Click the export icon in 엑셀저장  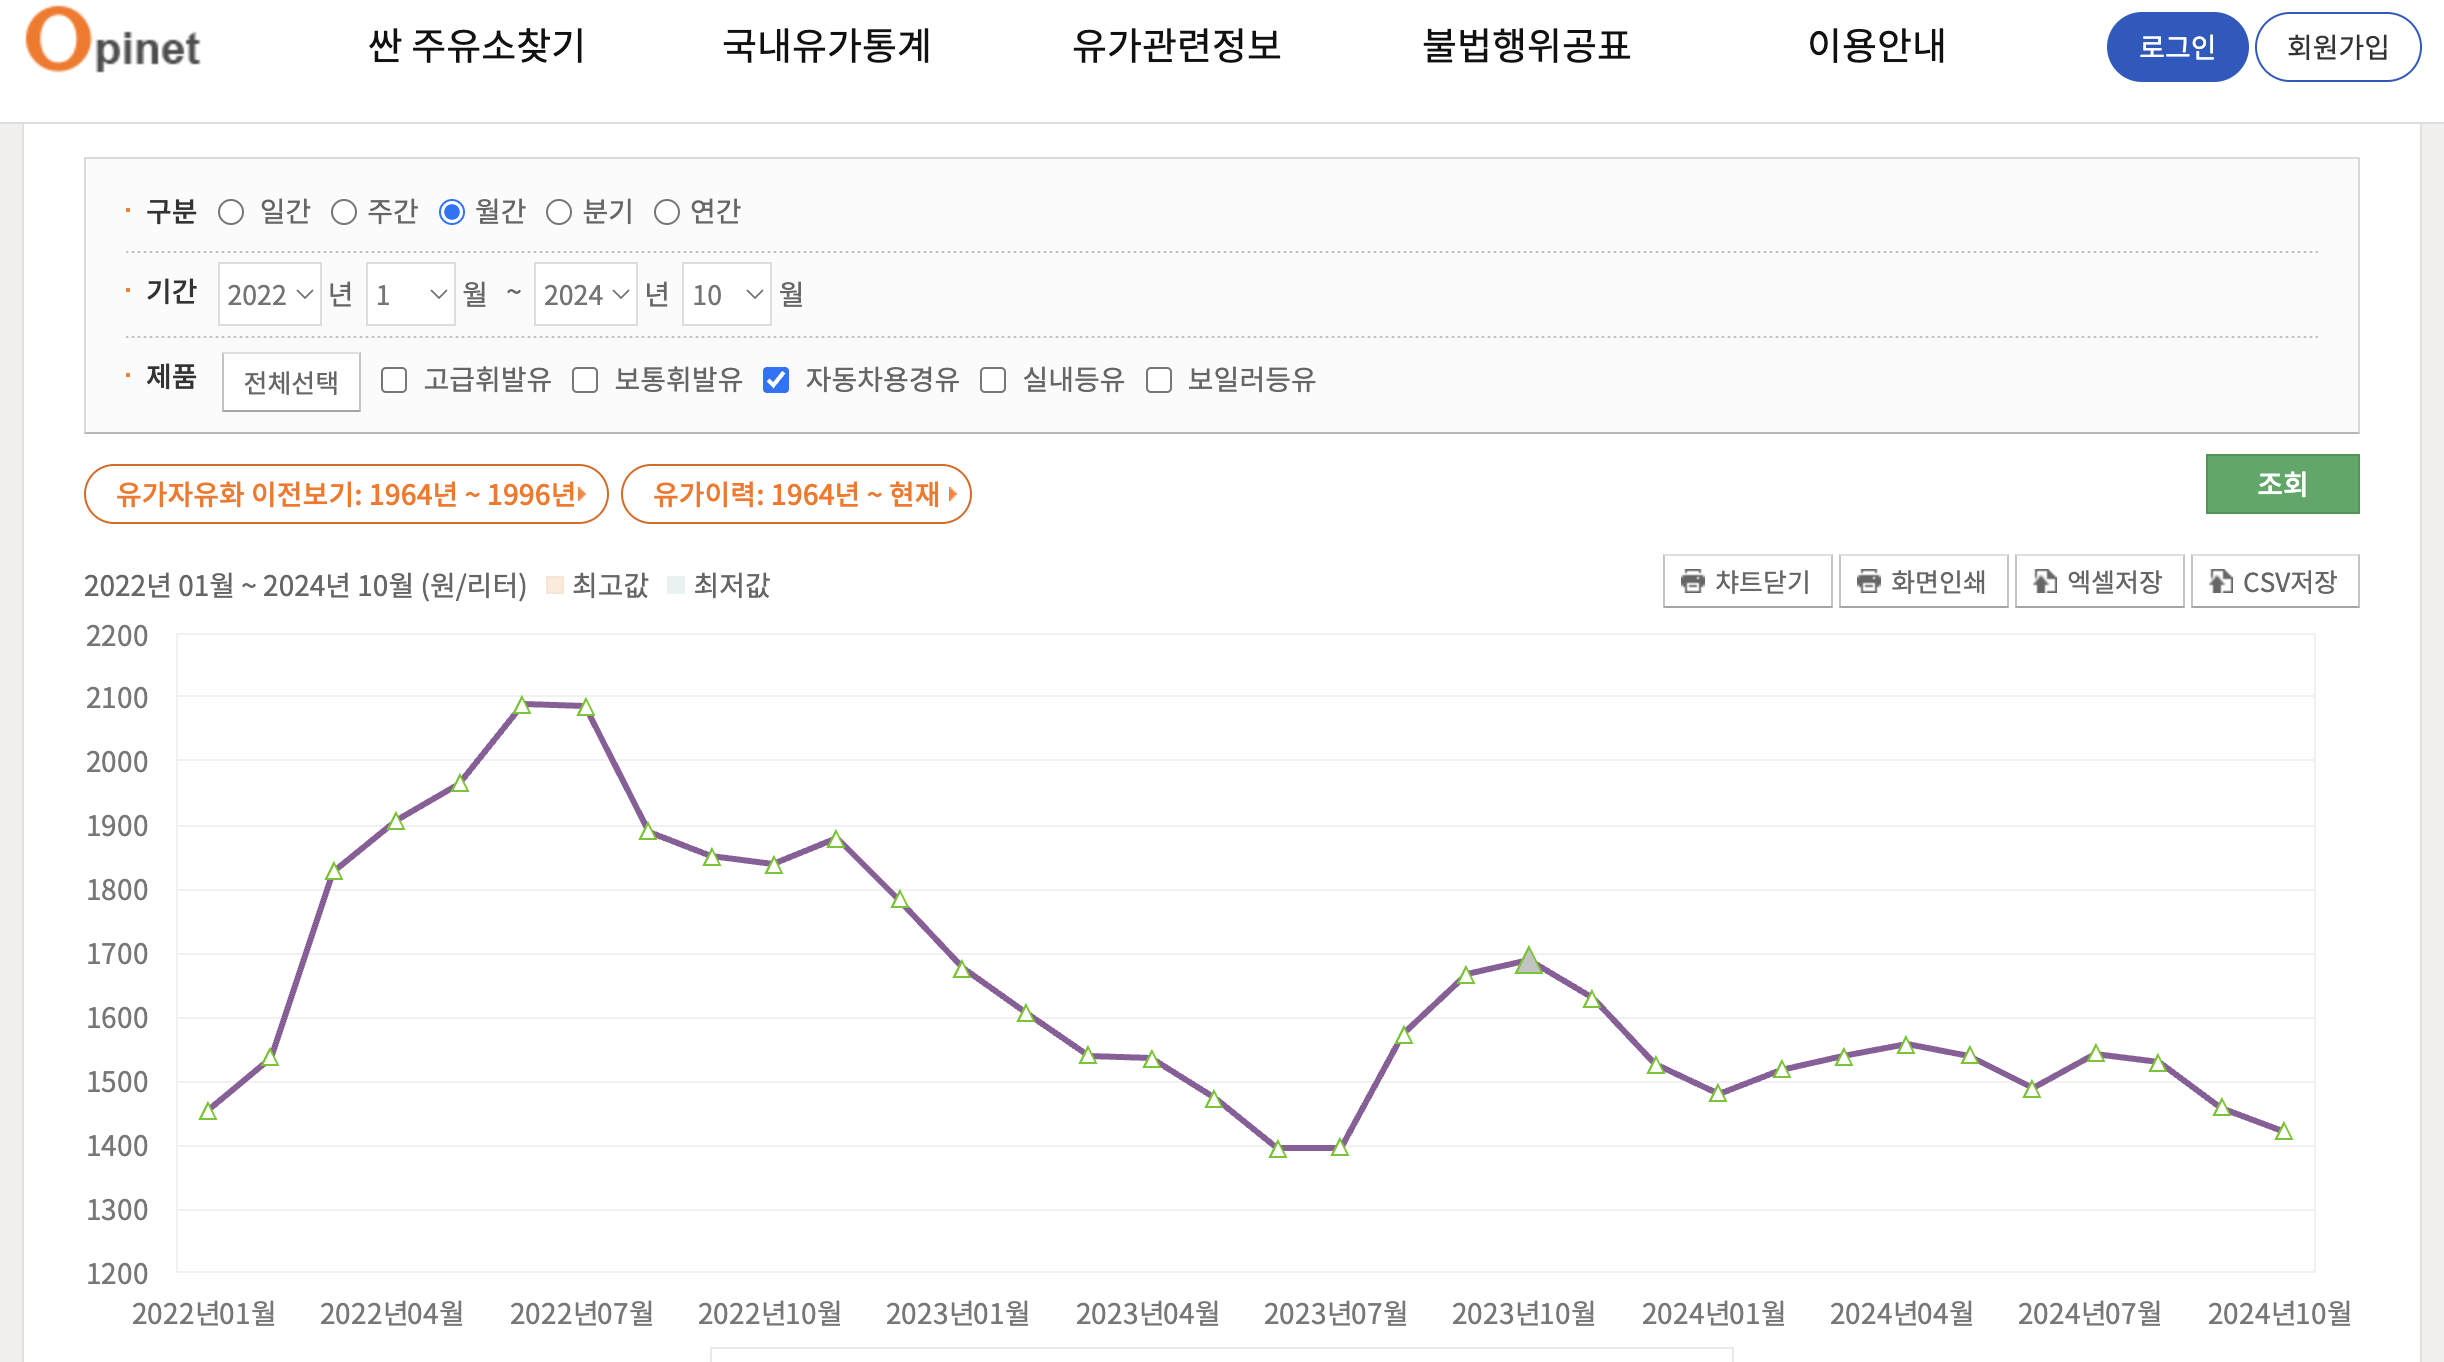[2045, 581]
